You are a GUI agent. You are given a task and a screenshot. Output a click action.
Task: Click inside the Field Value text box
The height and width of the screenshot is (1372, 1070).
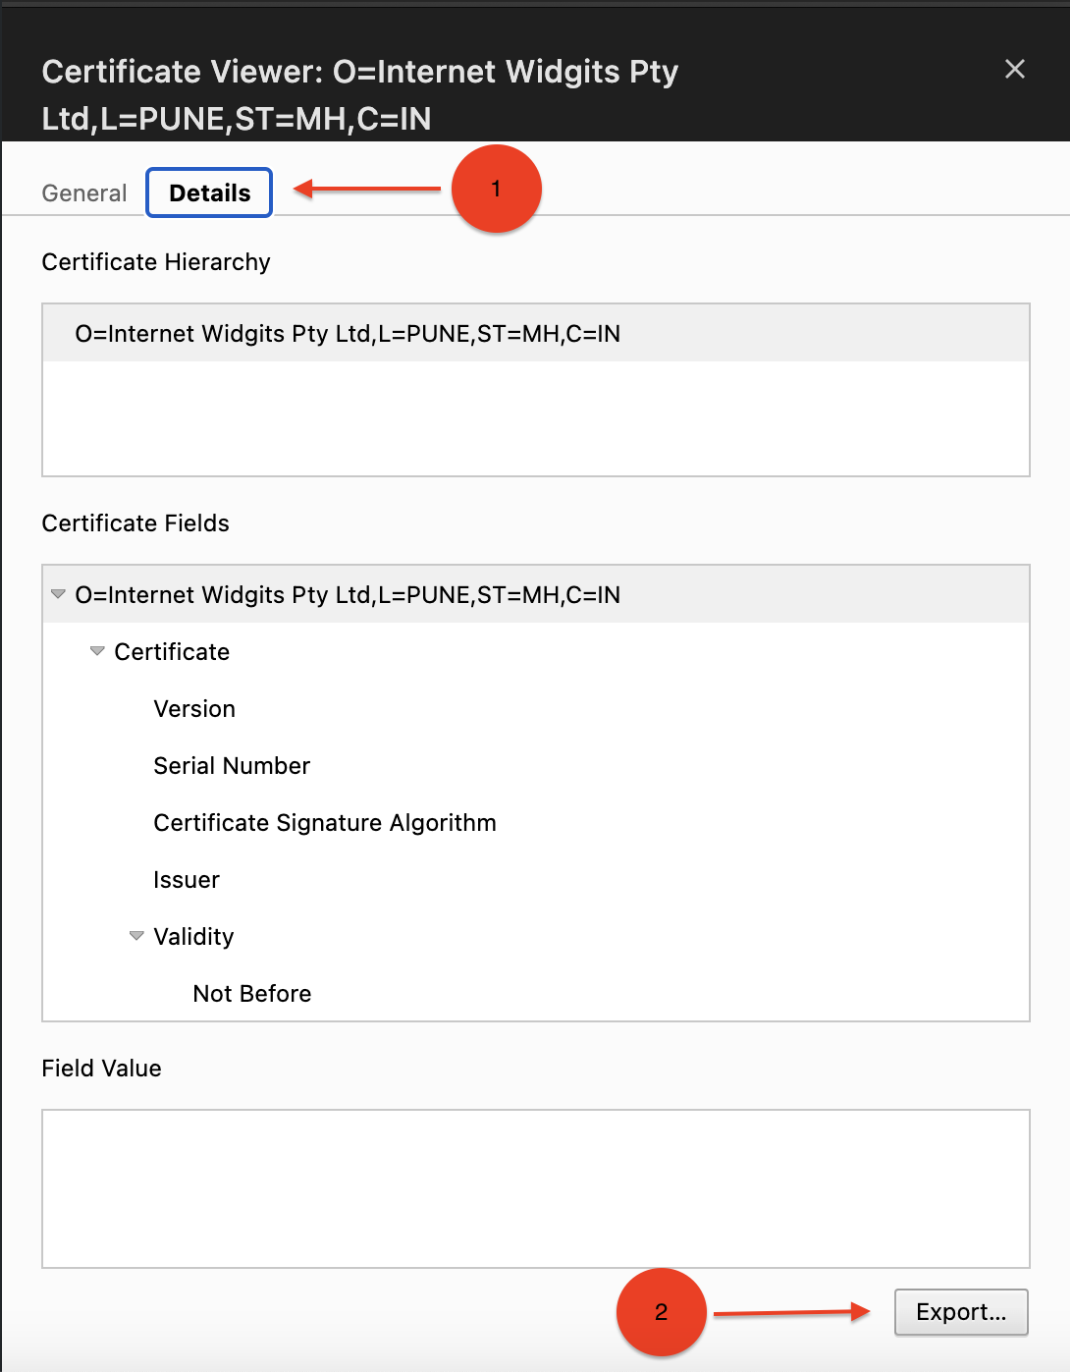535,1188
